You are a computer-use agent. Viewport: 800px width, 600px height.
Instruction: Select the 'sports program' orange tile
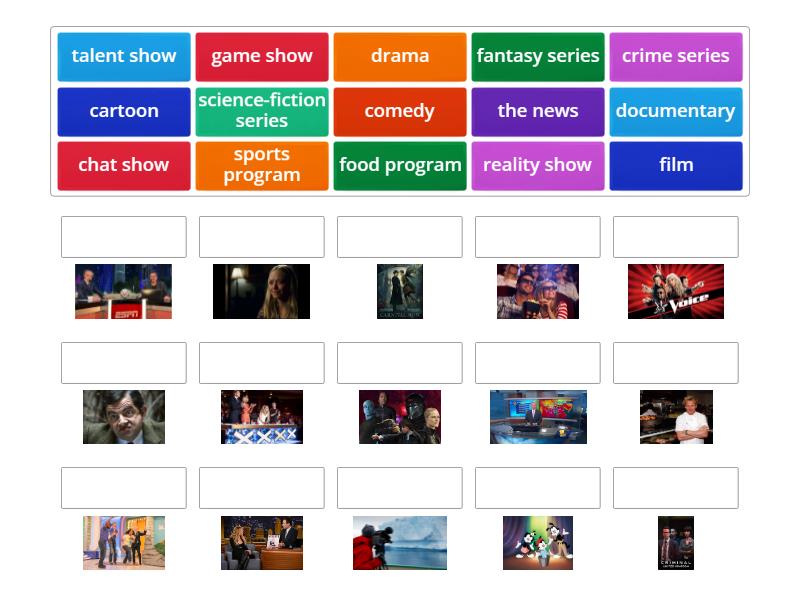(x=261, y=165)
